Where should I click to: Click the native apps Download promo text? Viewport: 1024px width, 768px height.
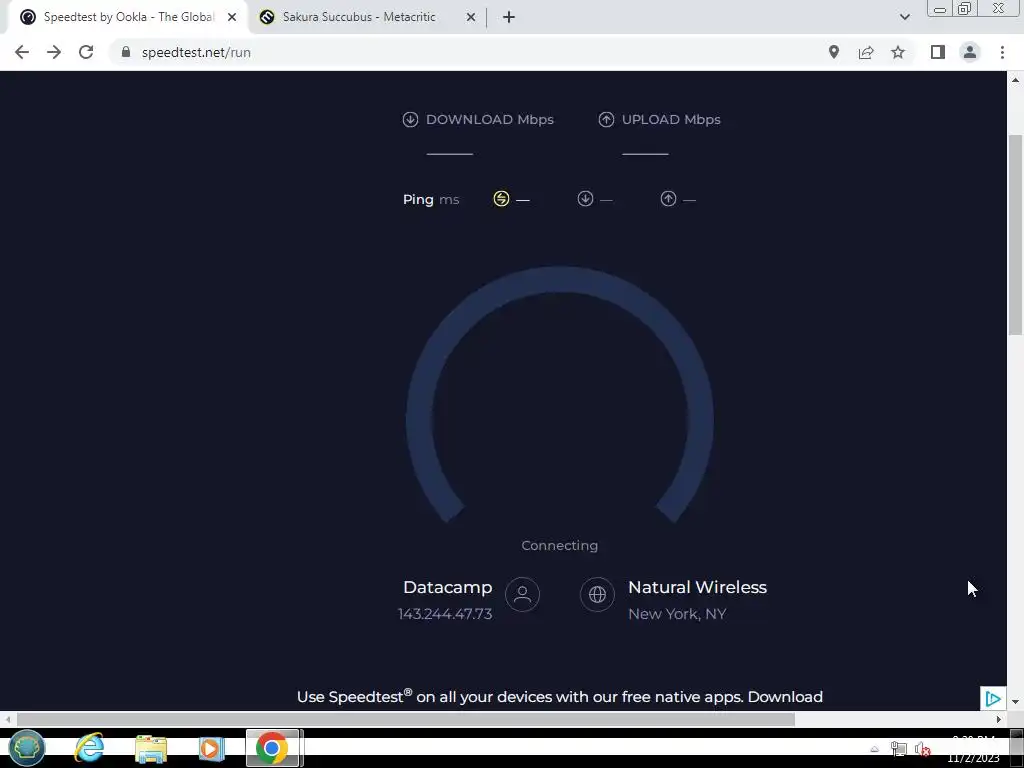[x=560, y=697]
